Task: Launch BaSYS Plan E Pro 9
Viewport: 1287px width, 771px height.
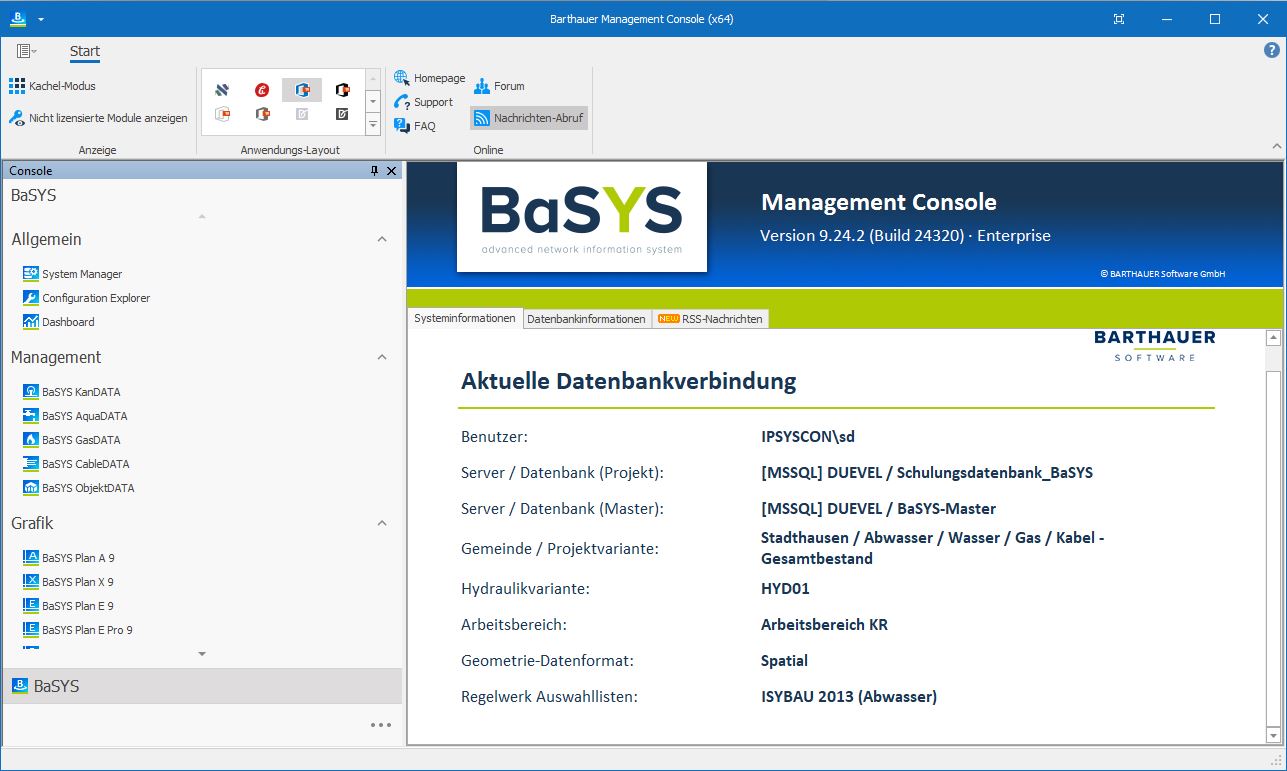Action: [x=78, y=630]
